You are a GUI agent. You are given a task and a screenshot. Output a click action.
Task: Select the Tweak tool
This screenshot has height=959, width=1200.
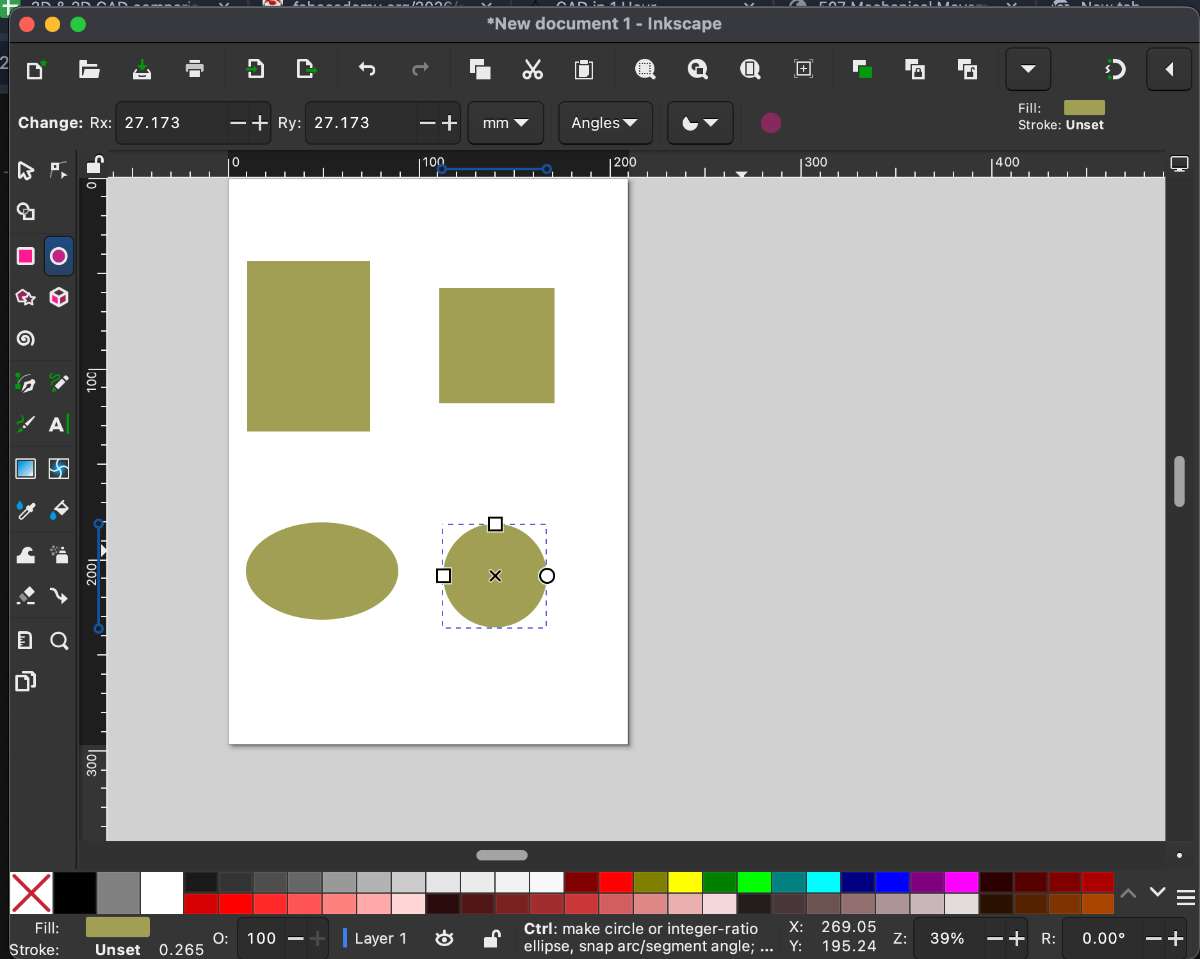pos(26,555)
